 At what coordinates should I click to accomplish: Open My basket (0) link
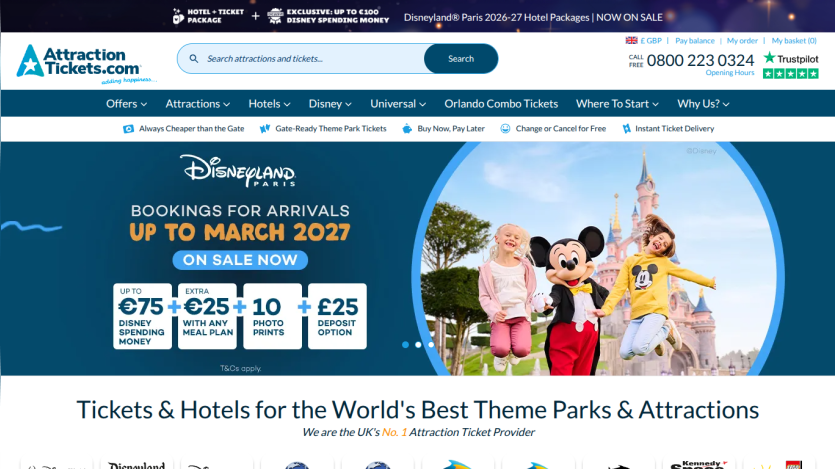click(x=793, y=40)
